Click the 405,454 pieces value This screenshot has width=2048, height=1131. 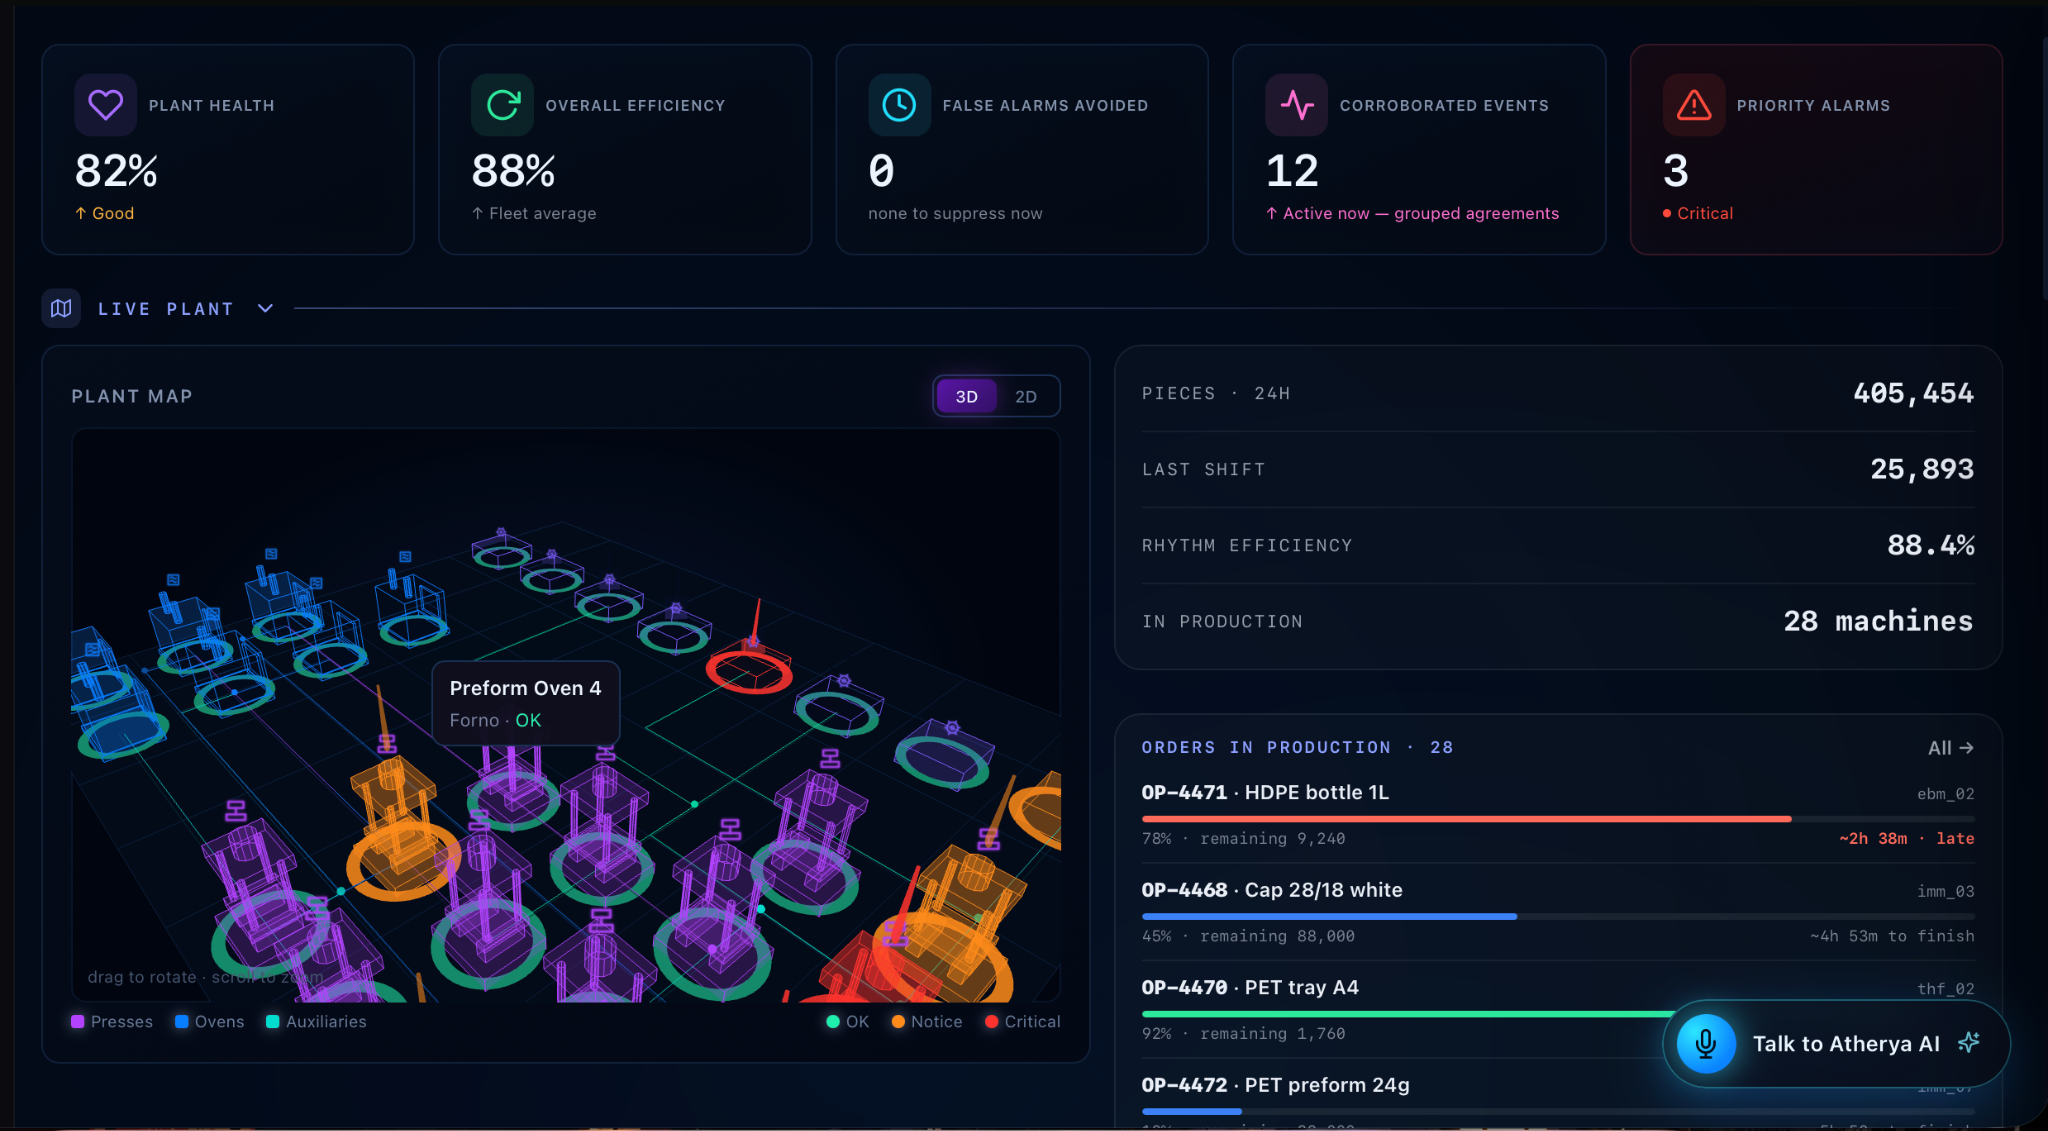[x=1913, y=393]
